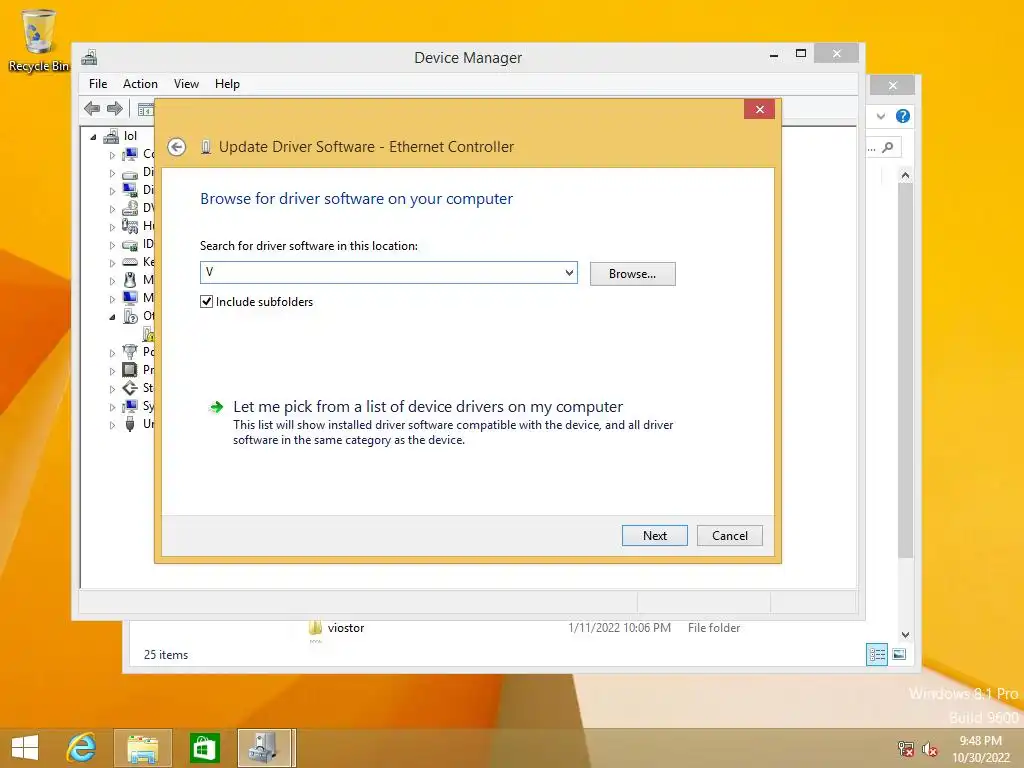
Task: Expand the Explorer ribbon chevron
Action: pyautogui.click(x=881, y=116)
